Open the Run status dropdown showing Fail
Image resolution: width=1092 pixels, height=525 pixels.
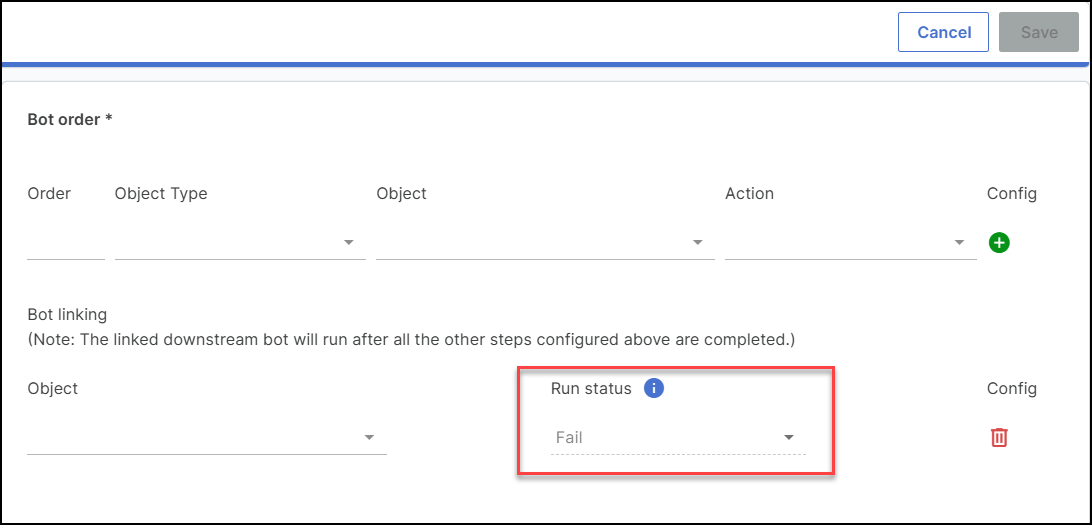(678, 438)
